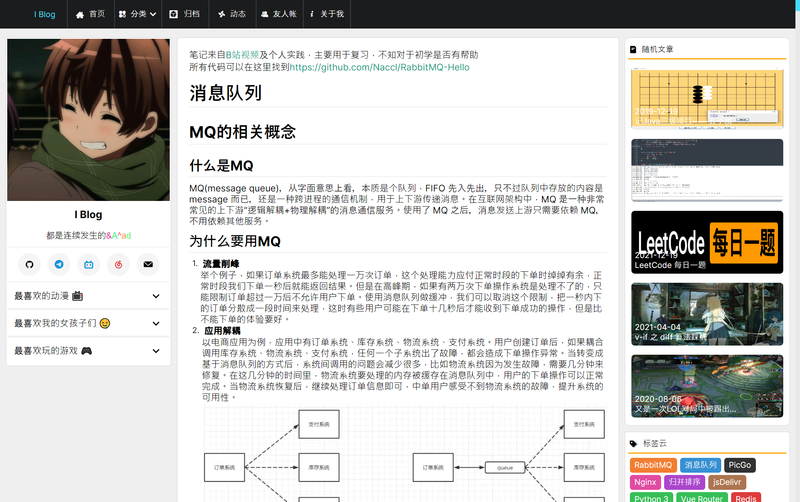Click the smiley emoji after 最喜欢我的女孩子们
The width and height of the screenshot is (800, 502).
click(x=105, y=323)
